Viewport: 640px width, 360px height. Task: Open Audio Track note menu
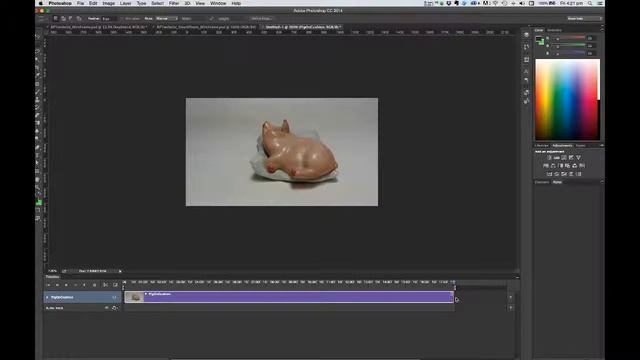(x=114, y=308)
